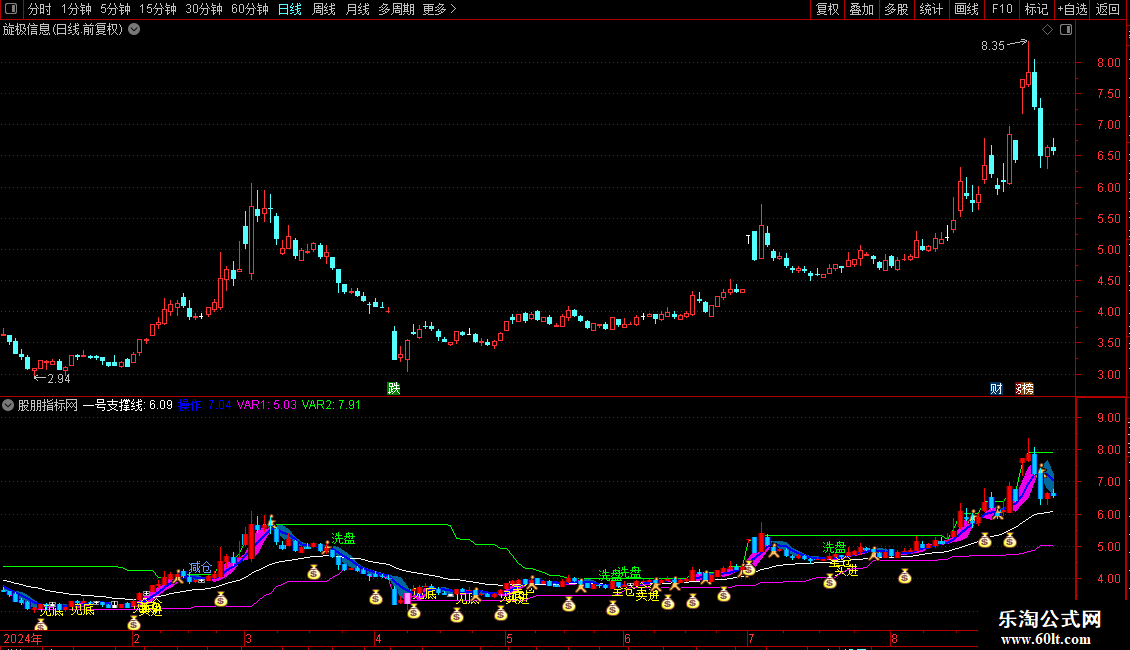
Task: Expand the 更多 periods menu
Action: pyautogui.click(x=439, y=9)
